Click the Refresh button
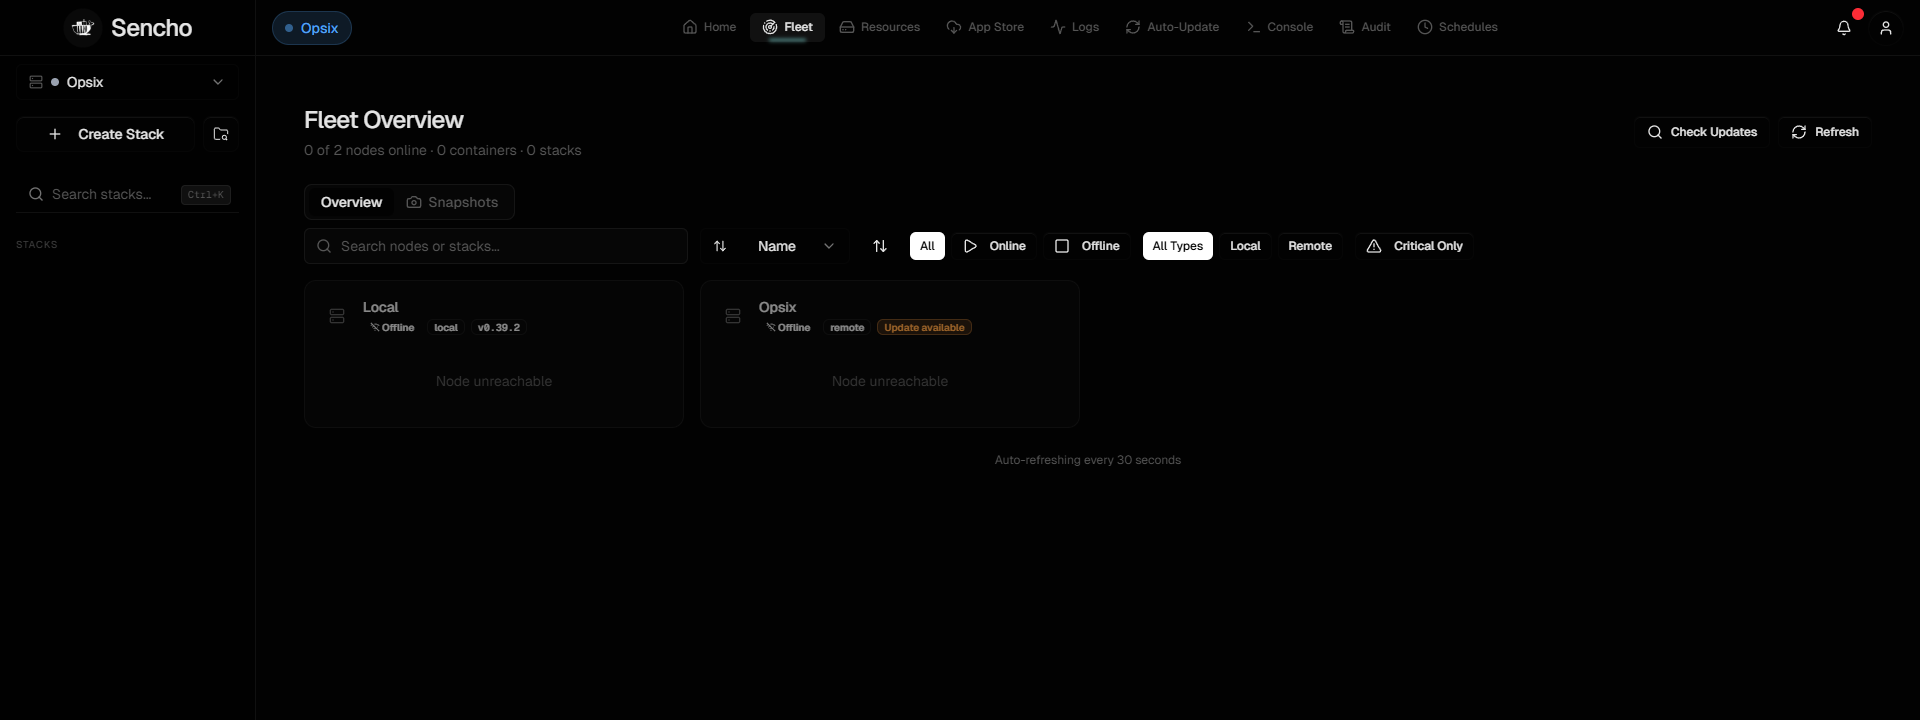This screenshot has width=1920, height=720. (1825, 132)
